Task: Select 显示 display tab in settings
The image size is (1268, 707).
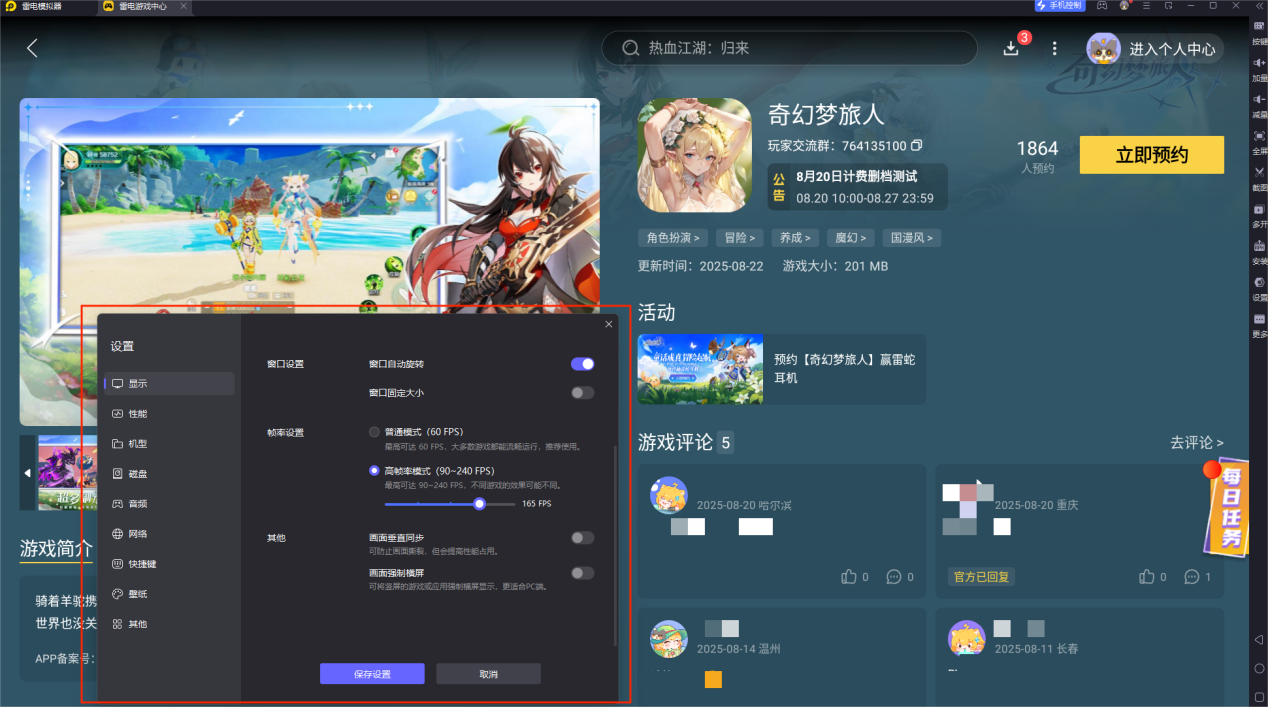Action: [x=169, y=384]
